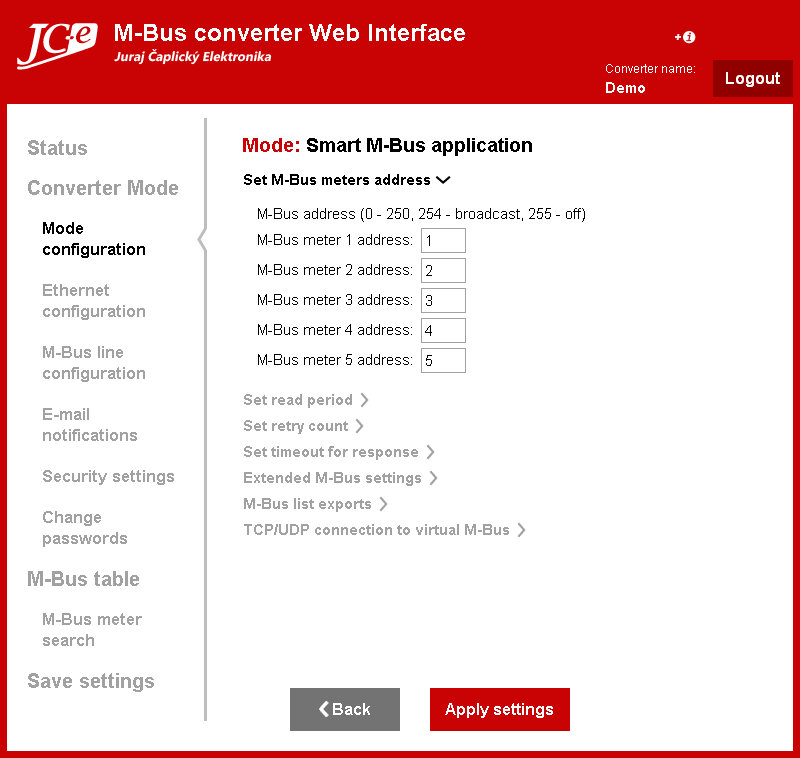Go to M-Bus line configuration page
Viewport: 800px width, 758px height.
pyautogui.click(x=93, y=363)
